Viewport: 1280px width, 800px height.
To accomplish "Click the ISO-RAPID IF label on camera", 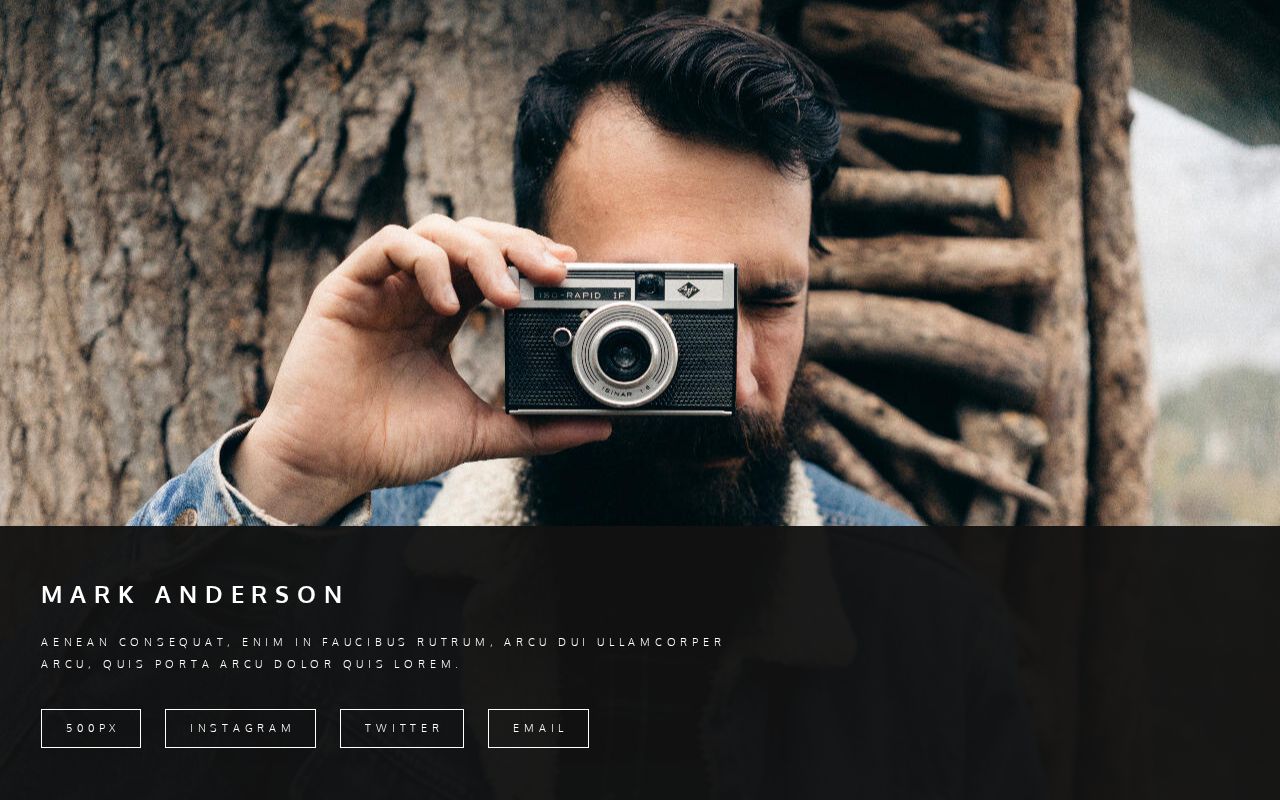I will click(582, 294).
